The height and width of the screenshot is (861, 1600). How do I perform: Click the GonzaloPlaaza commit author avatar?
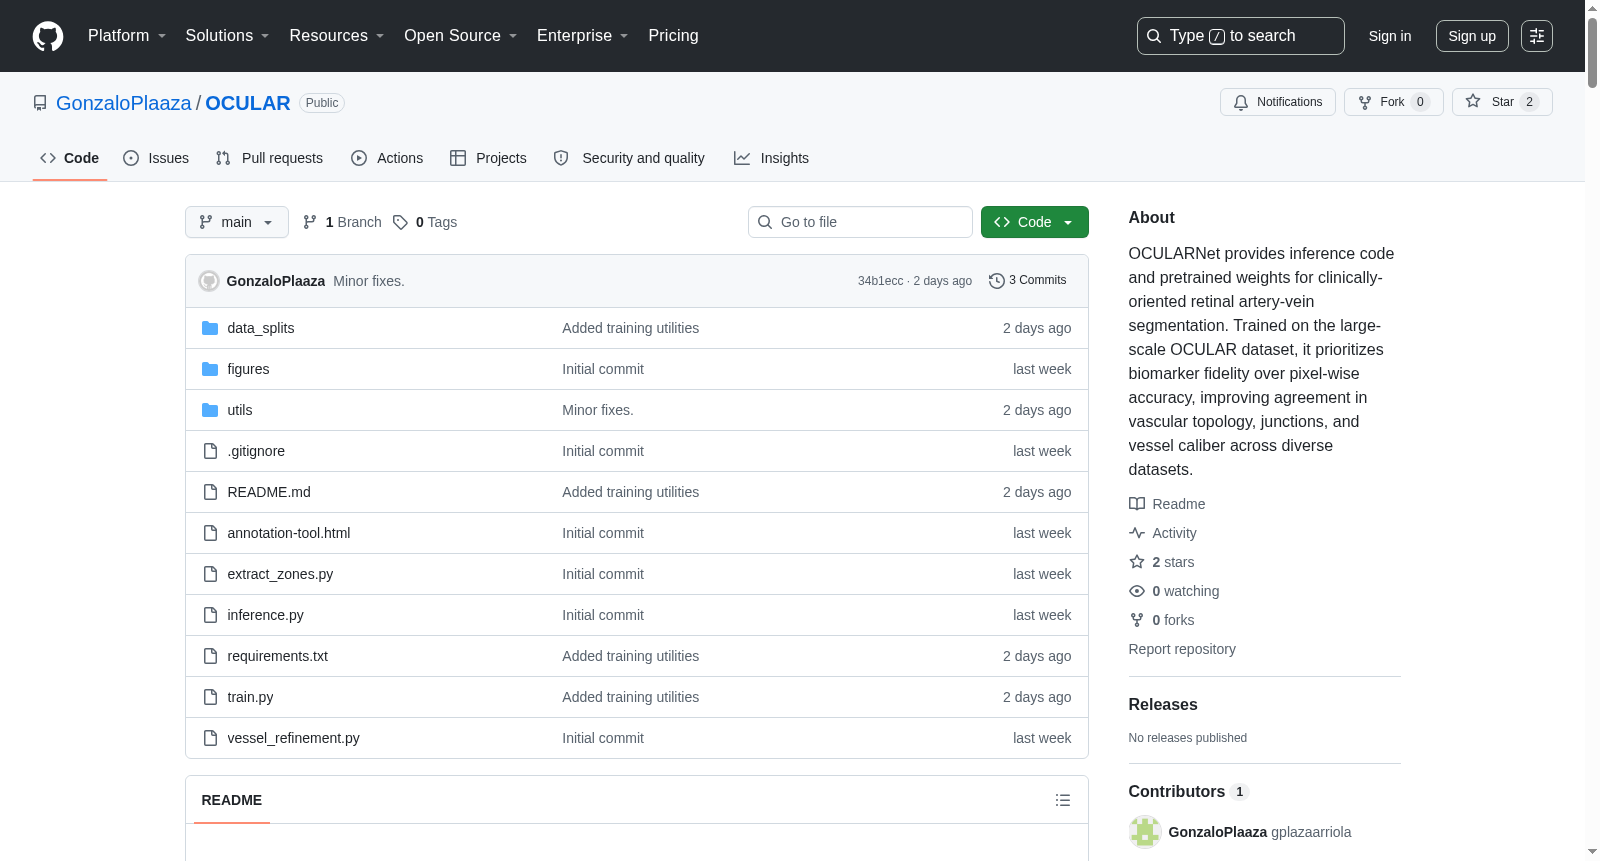point(209,281)
